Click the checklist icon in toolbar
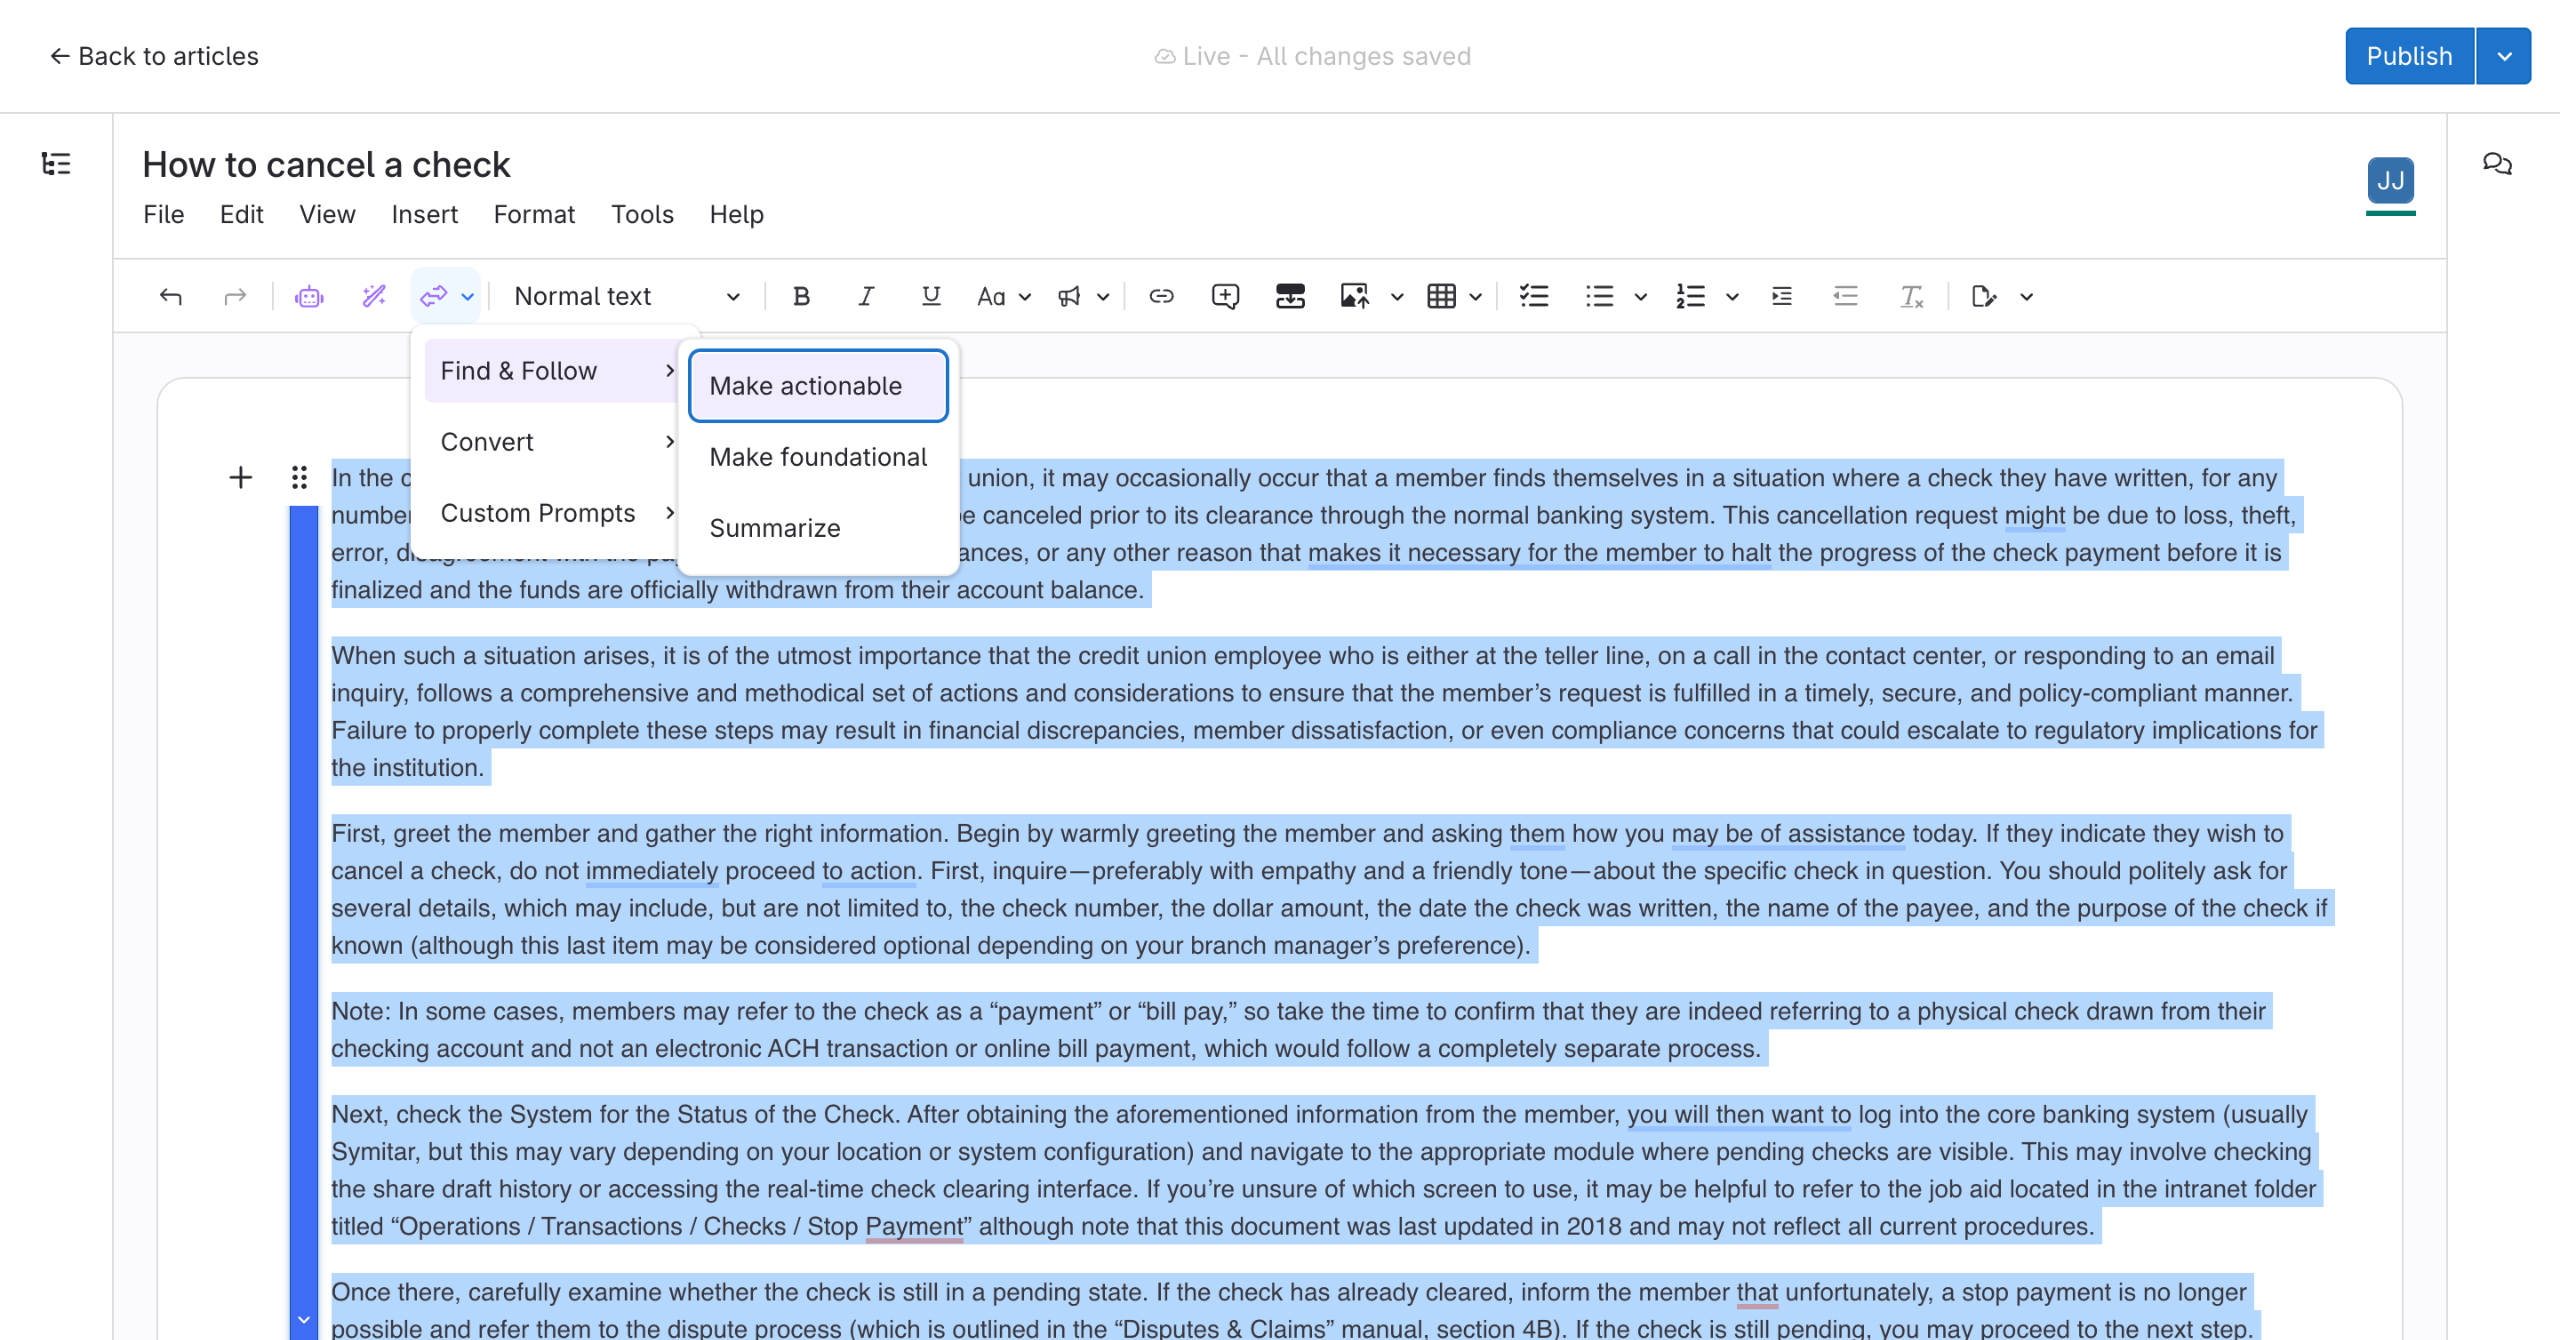 tap(1533, 296)
